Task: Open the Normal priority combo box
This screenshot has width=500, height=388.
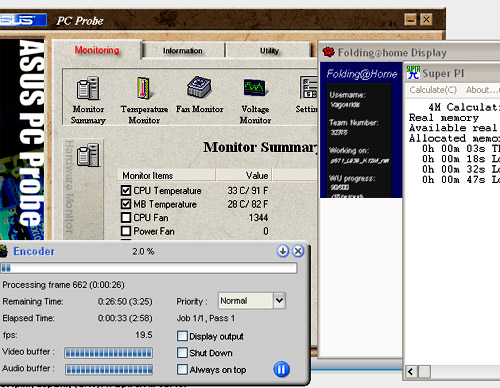Action: coord(252,301)
